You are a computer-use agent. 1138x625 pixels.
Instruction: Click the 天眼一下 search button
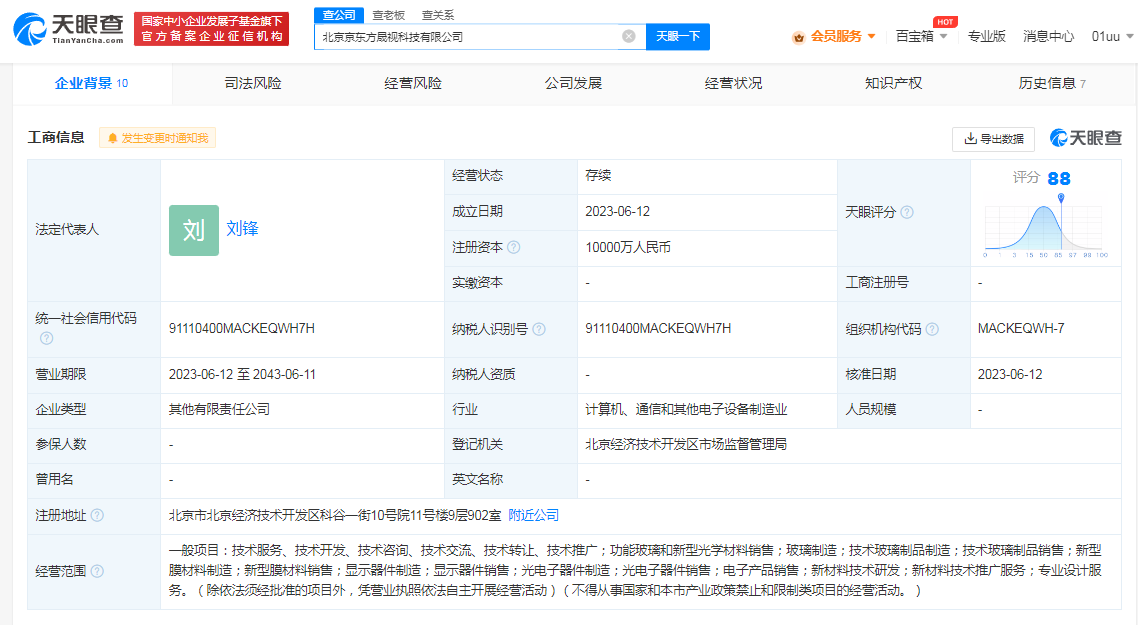678,36
